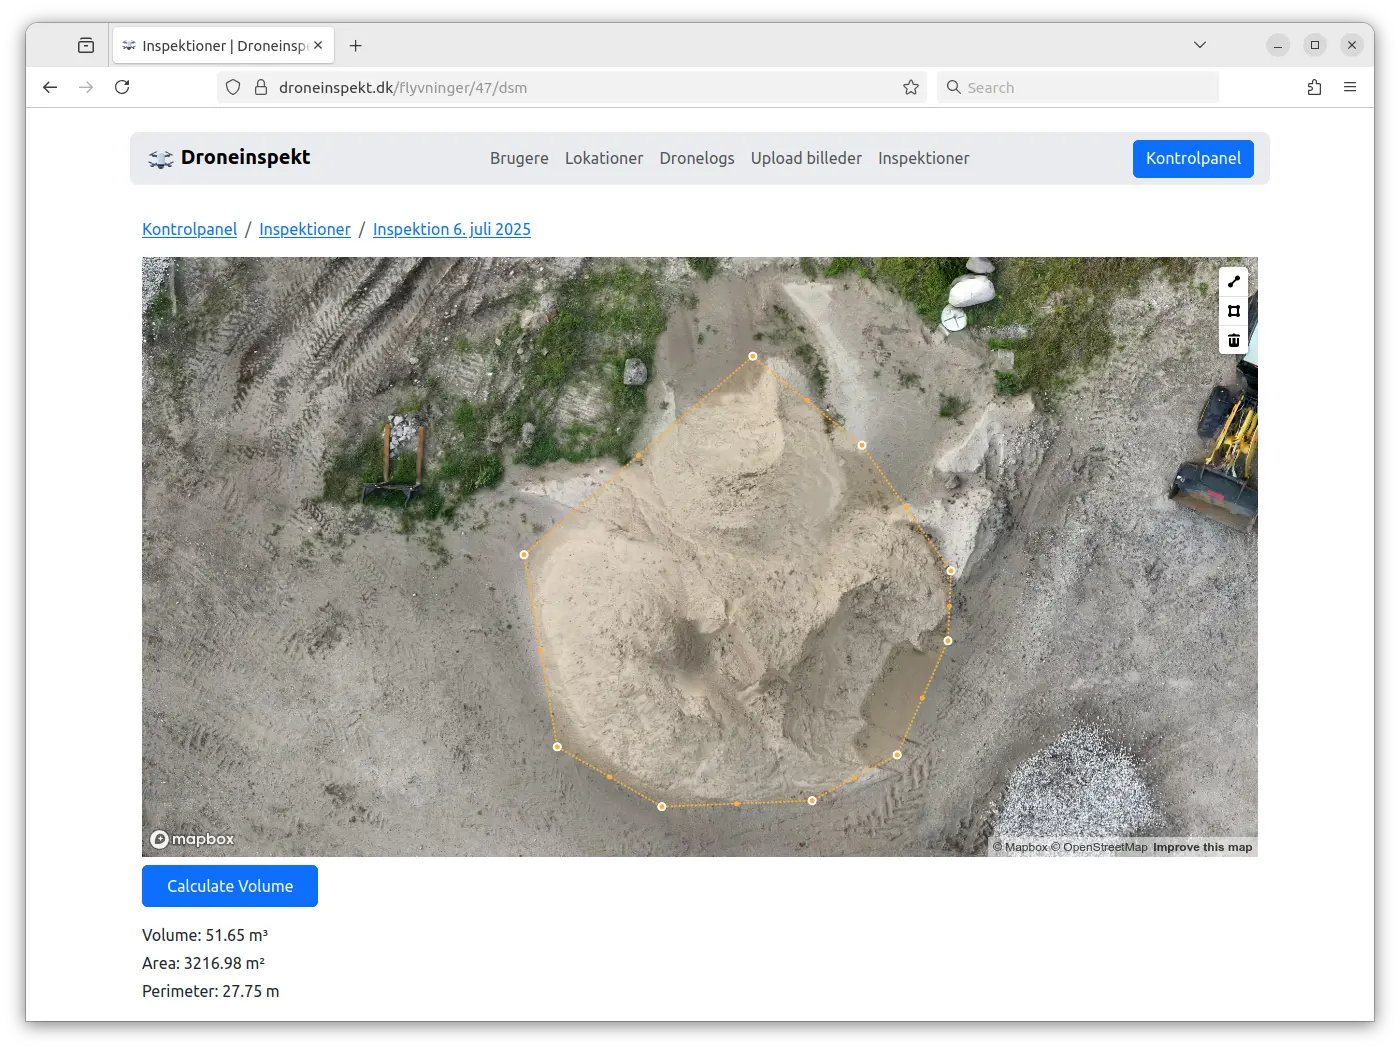
Task: Expand the list all tabs dropdown
Action: [x=1199, y=45]
